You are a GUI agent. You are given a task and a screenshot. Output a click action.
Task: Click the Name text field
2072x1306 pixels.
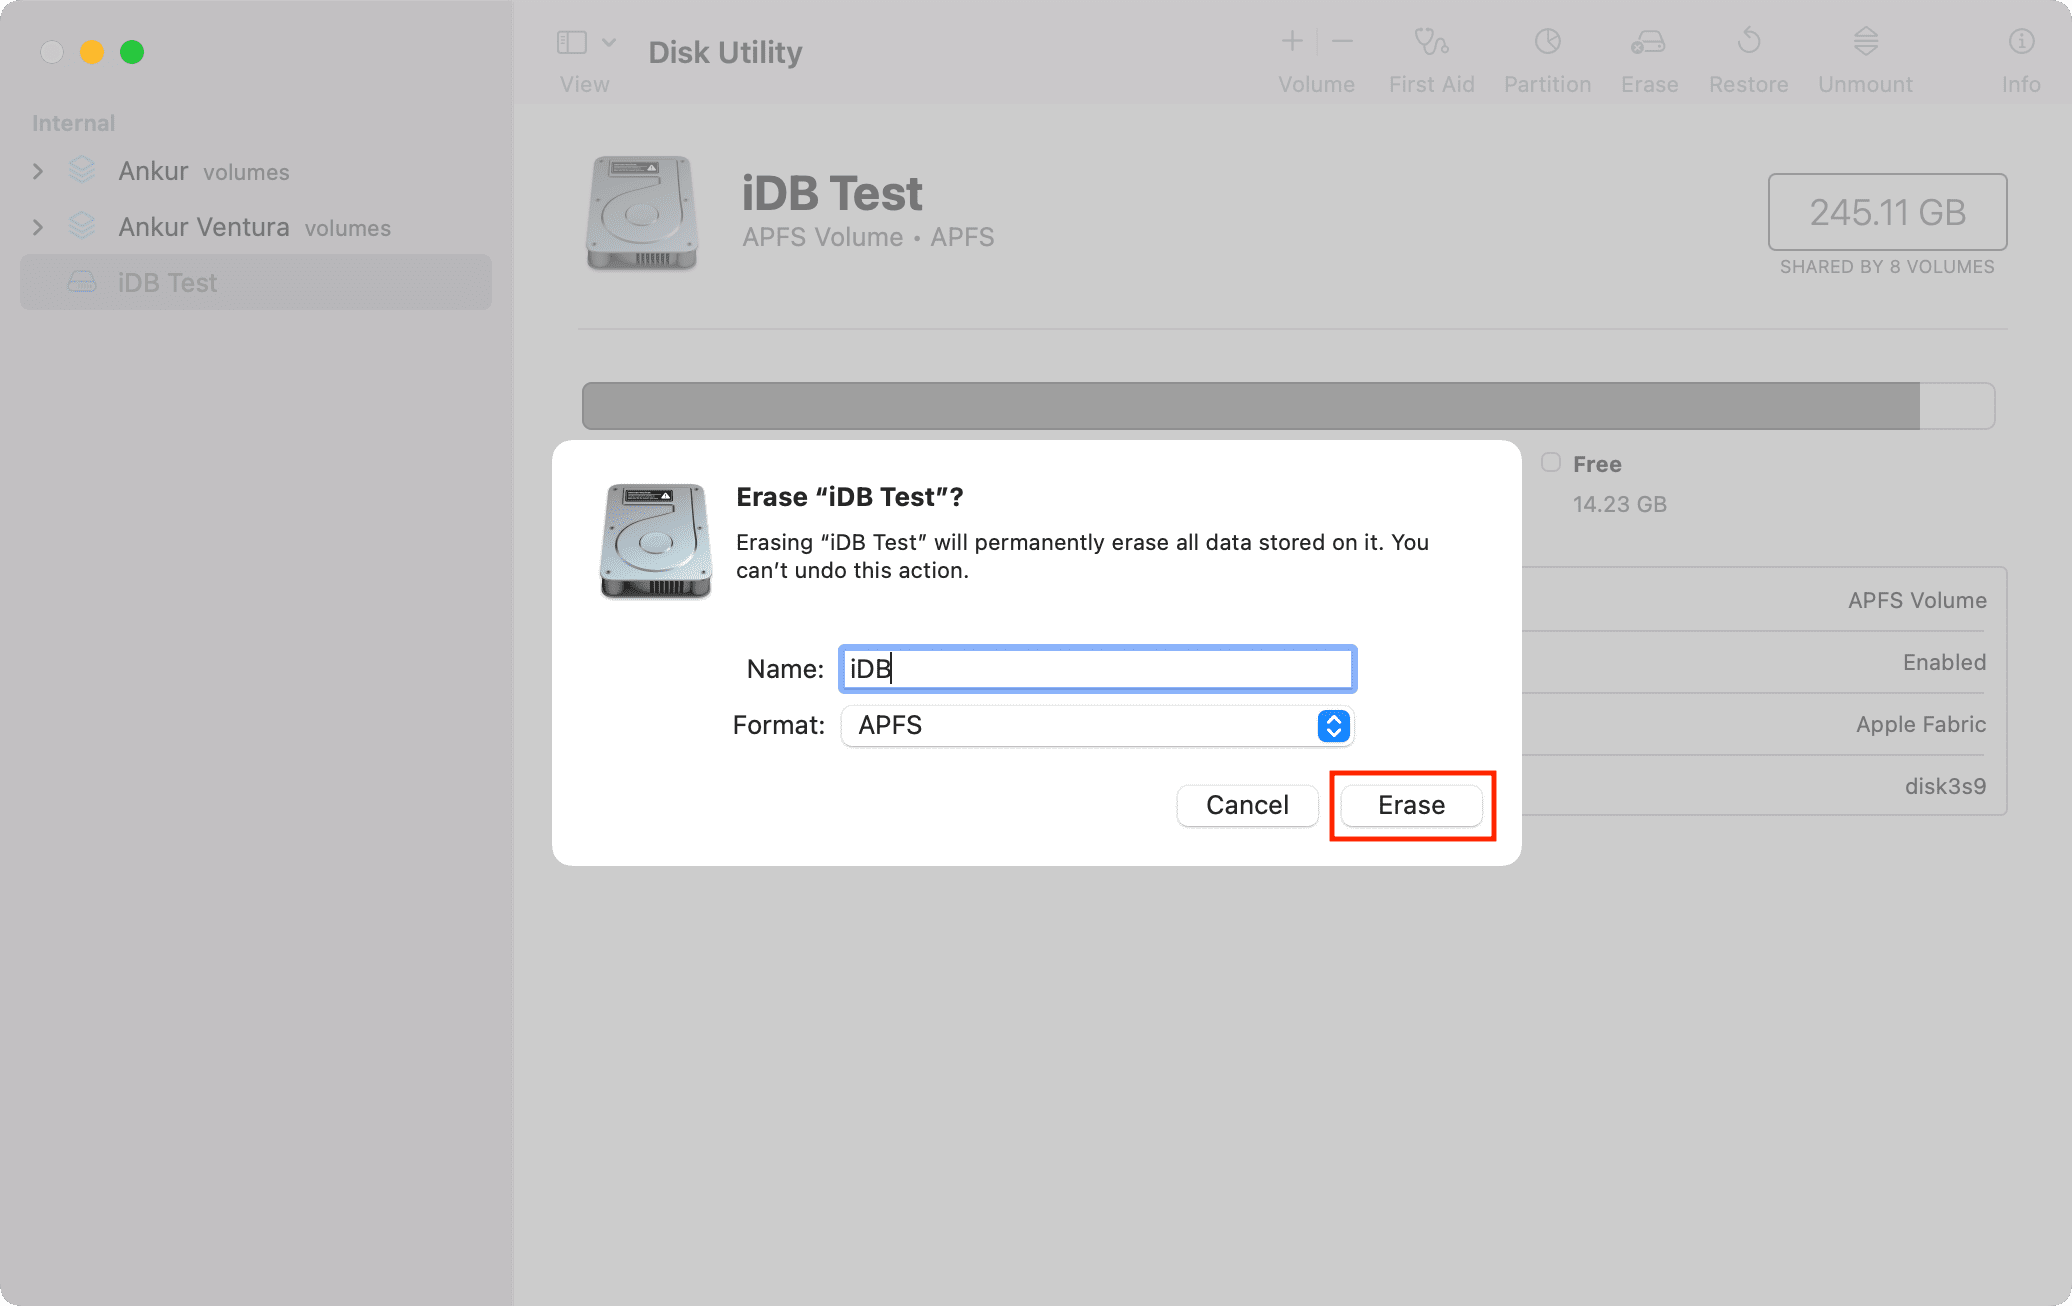point(1097,669)
